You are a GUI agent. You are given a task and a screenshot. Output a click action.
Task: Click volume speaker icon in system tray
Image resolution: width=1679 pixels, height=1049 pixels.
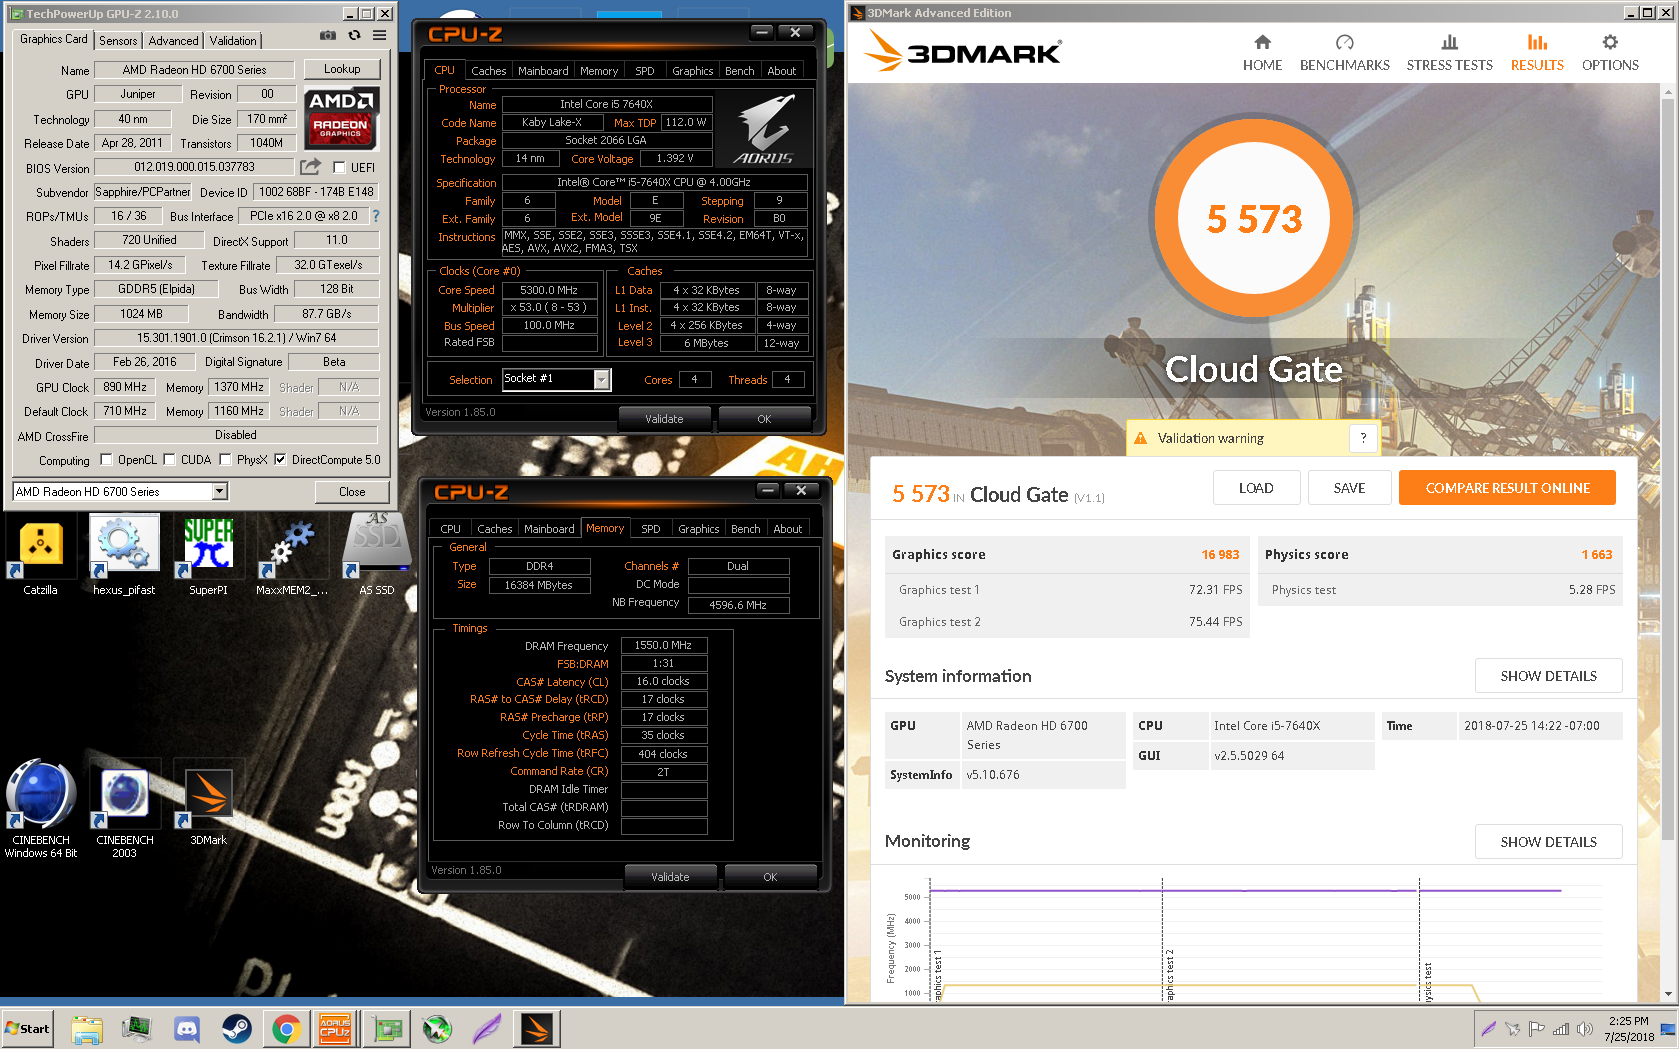(x=1585, y=1029)
